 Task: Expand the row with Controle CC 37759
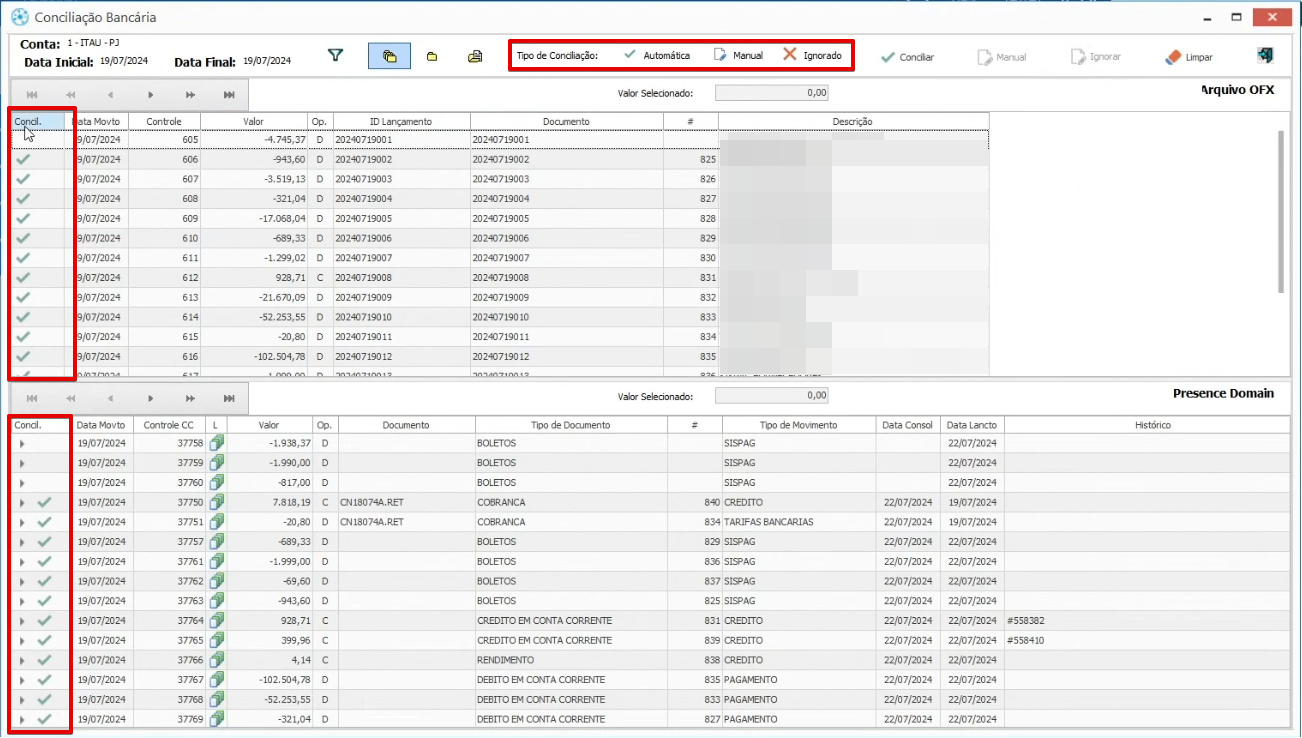coord(22,463)
